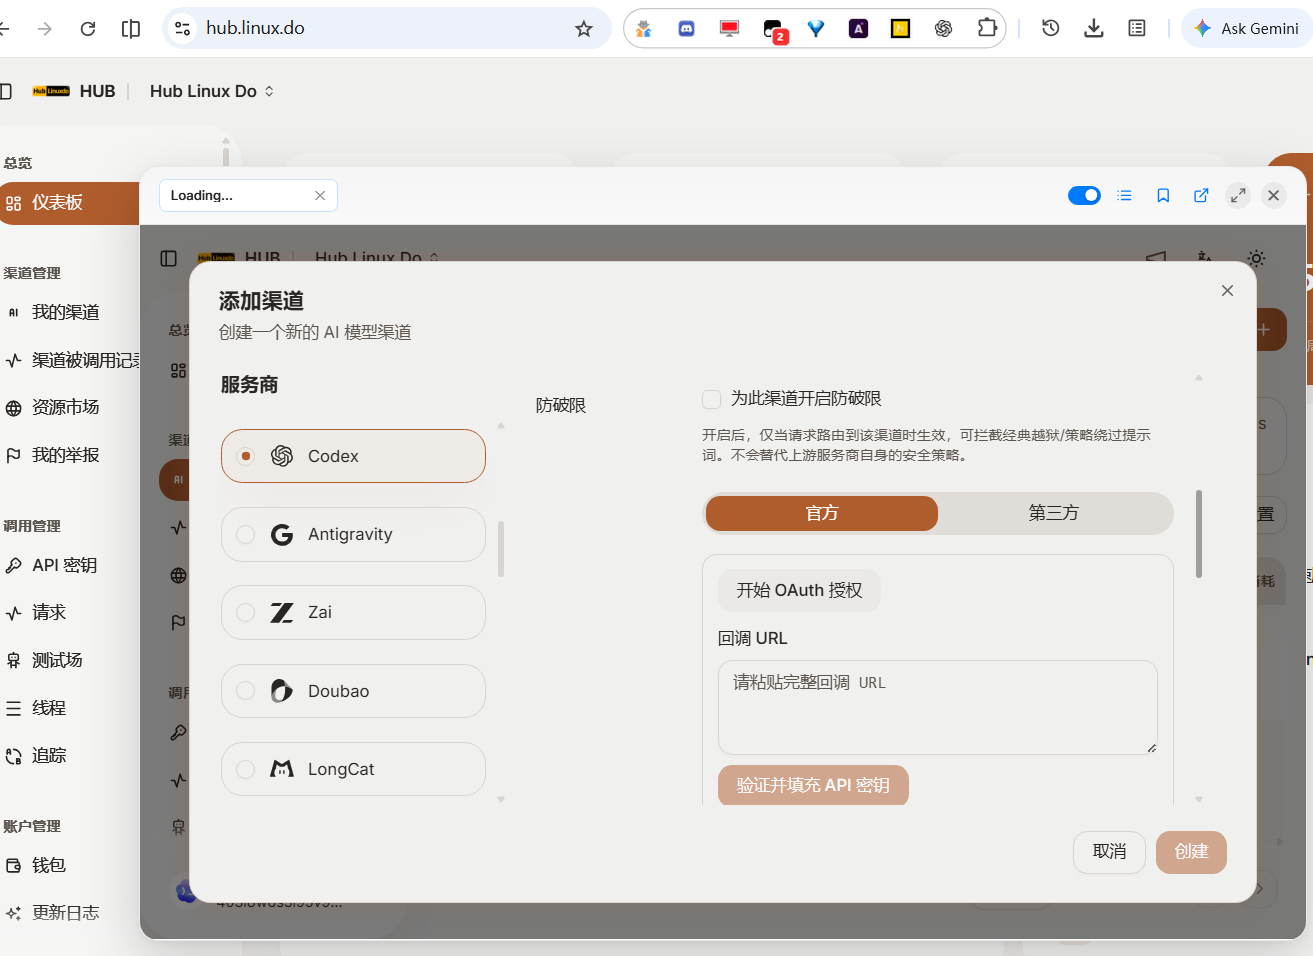Switch to the 官方 tab

point(822,513)
